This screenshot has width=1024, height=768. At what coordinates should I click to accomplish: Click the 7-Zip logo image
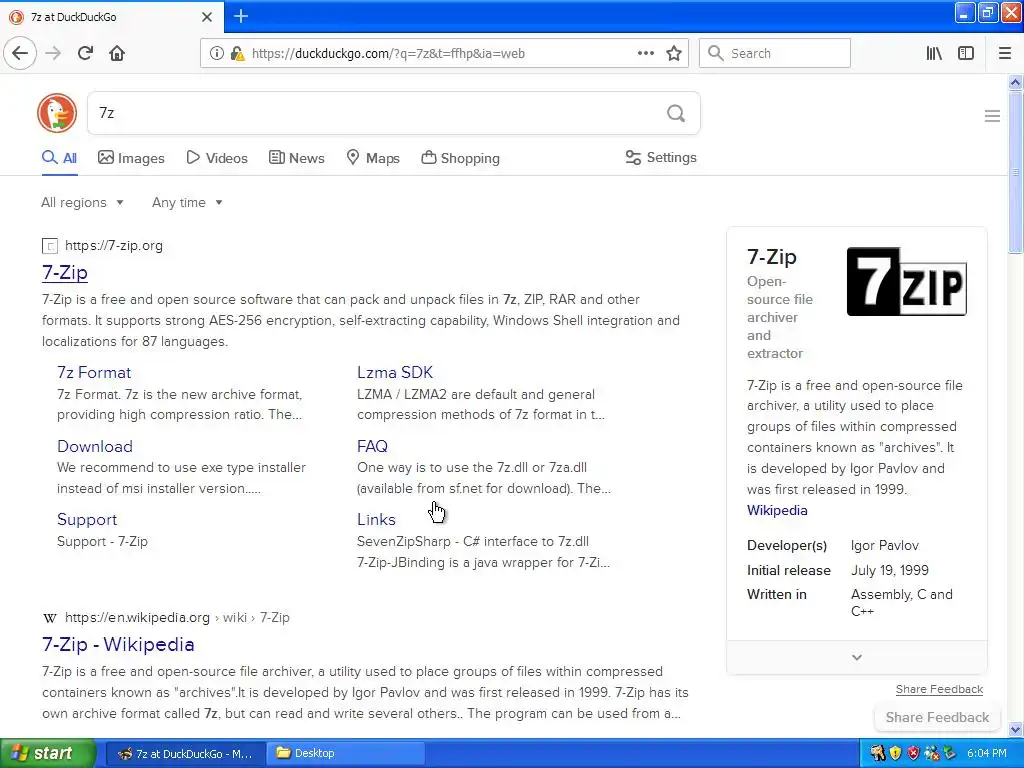[x=906, y=281]
